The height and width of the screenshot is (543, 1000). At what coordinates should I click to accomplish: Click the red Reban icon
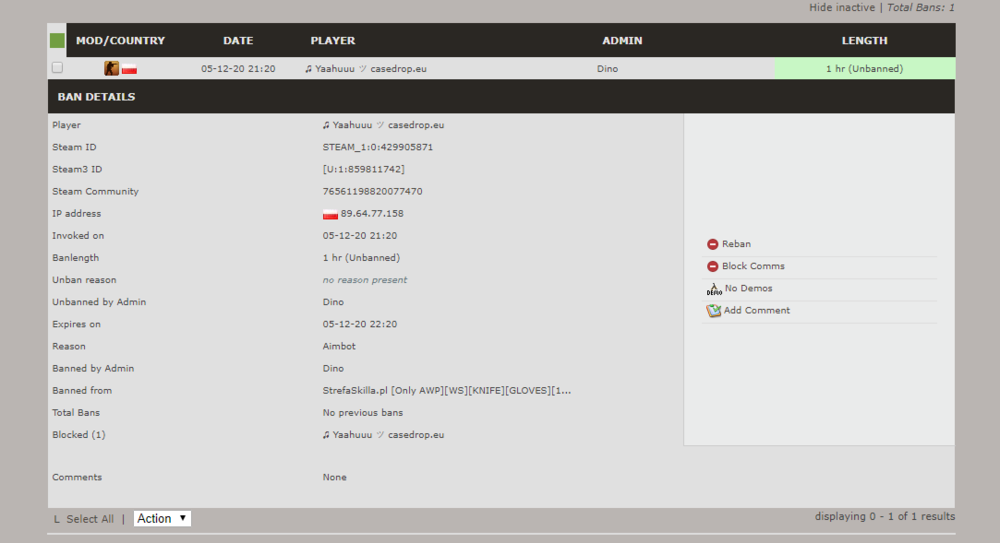712,244
